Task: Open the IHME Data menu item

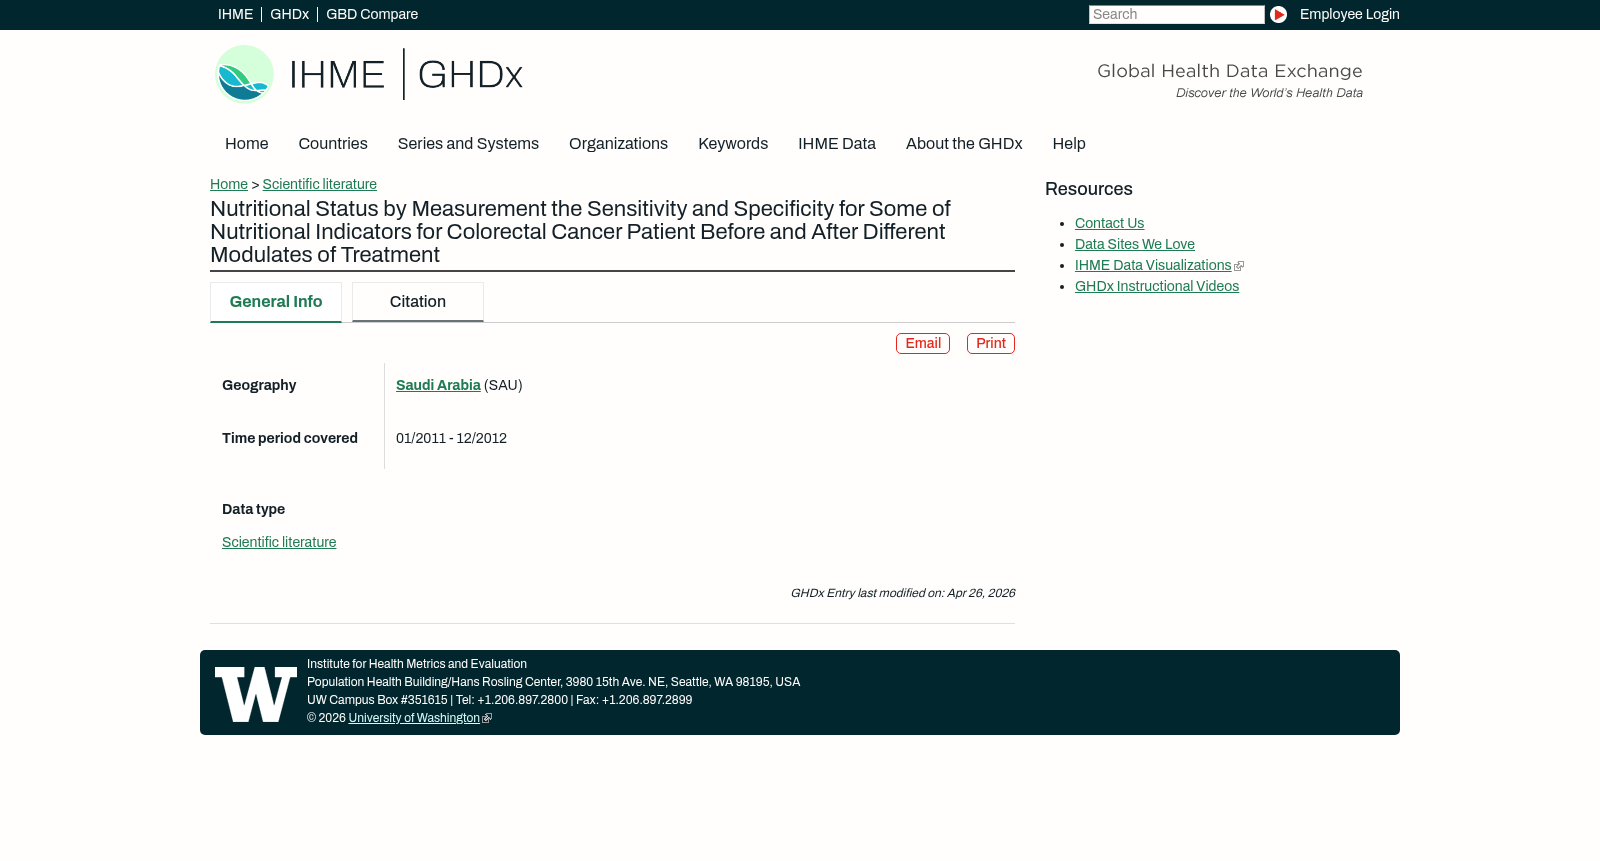Action: [837, 144]
